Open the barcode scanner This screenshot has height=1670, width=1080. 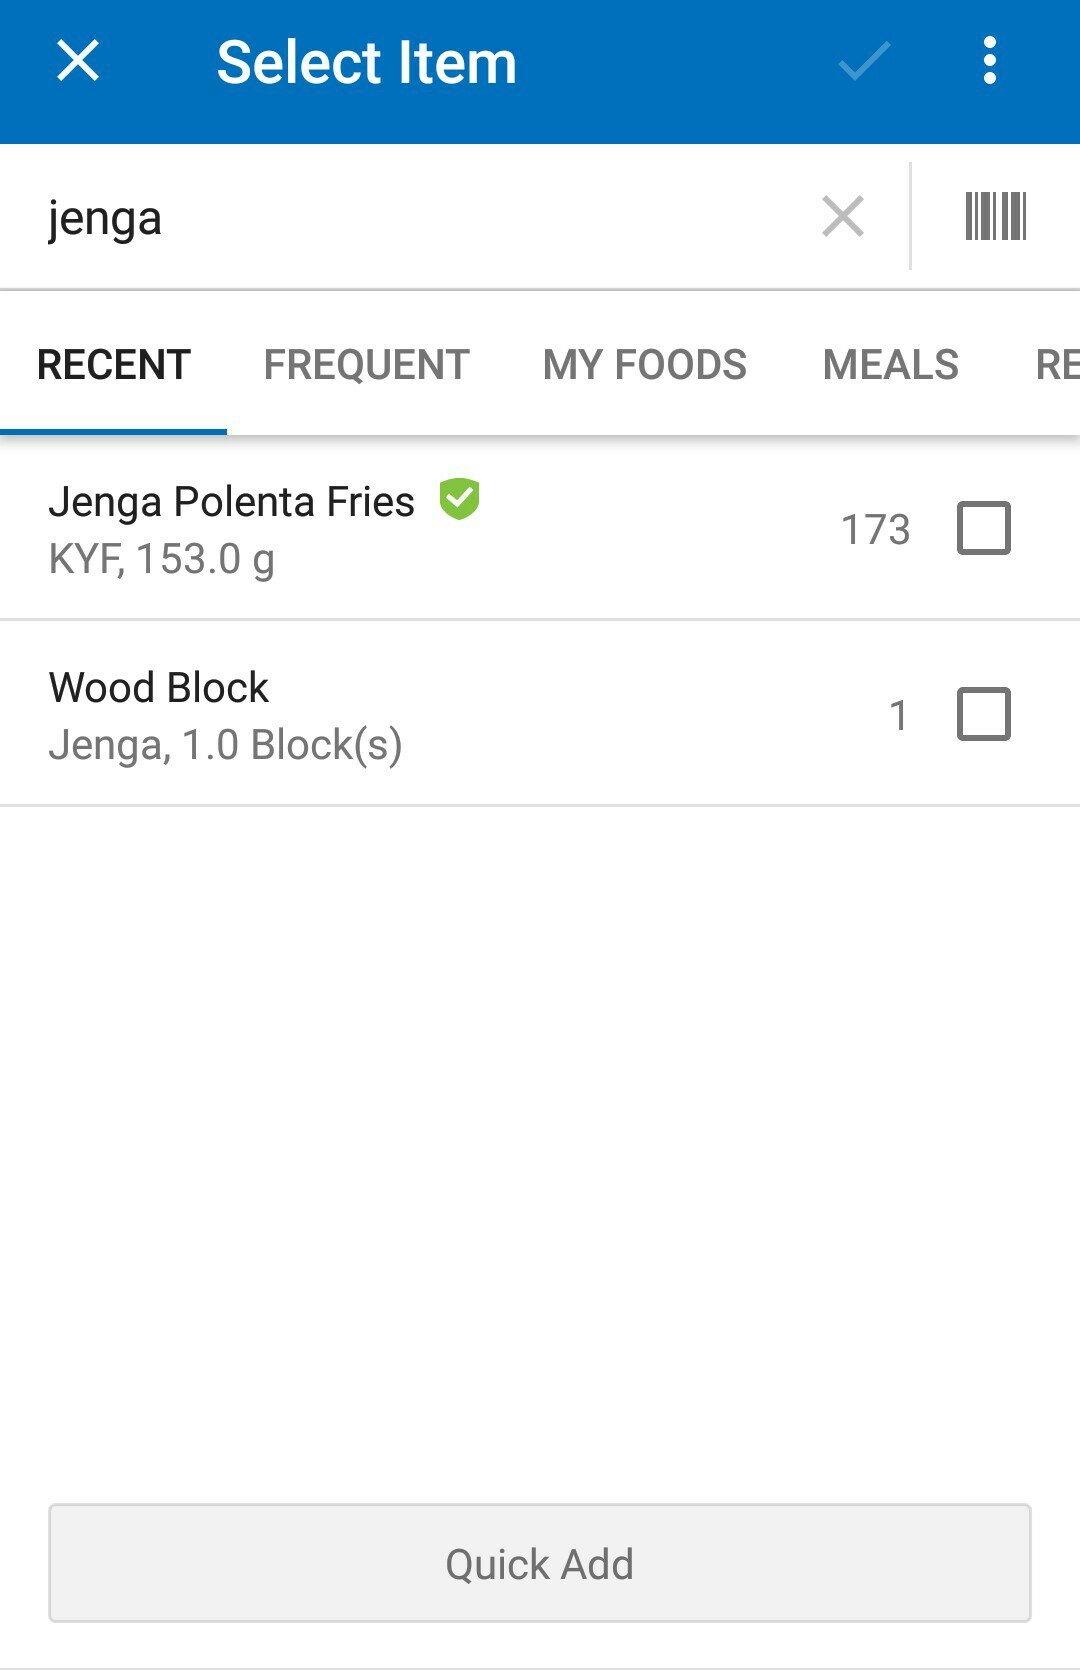click(x=995, y=217)
